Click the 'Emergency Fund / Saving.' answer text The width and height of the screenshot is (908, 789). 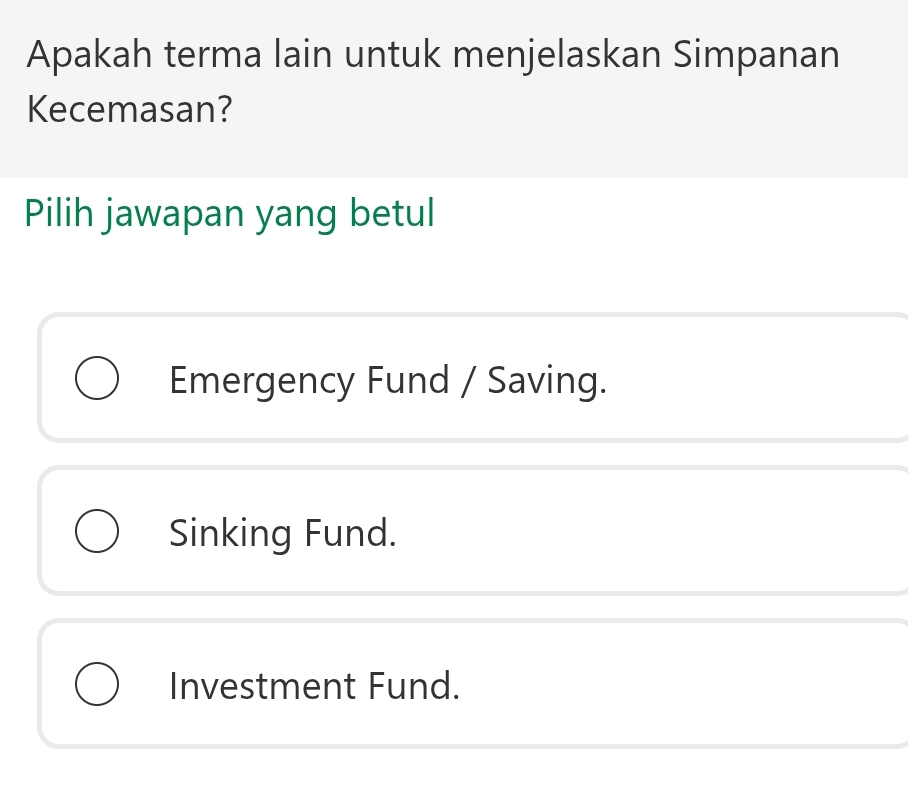tap(388, 381)
